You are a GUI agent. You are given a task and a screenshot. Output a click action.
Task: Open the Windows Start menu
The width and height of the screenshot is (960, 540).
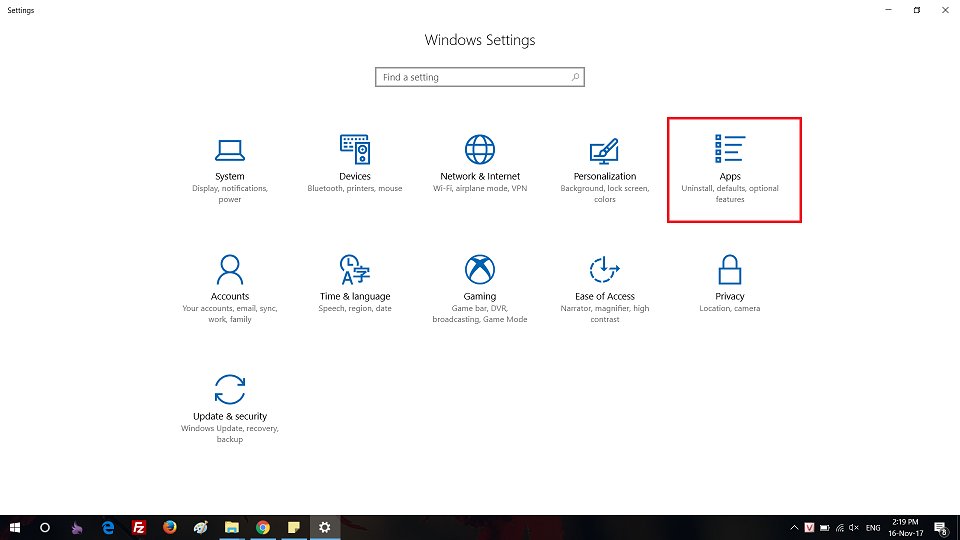[x=15, y=527]
